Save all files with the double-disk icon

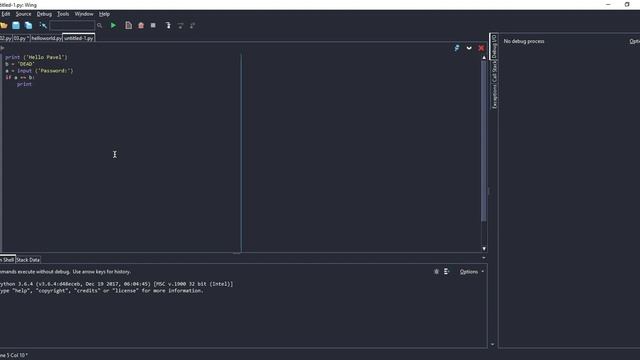point(28,25)
